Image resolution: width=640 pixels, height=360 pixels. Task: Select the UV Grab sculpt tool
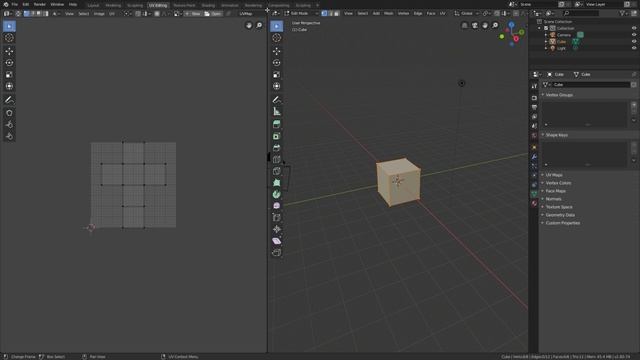[x=9, y=113]
